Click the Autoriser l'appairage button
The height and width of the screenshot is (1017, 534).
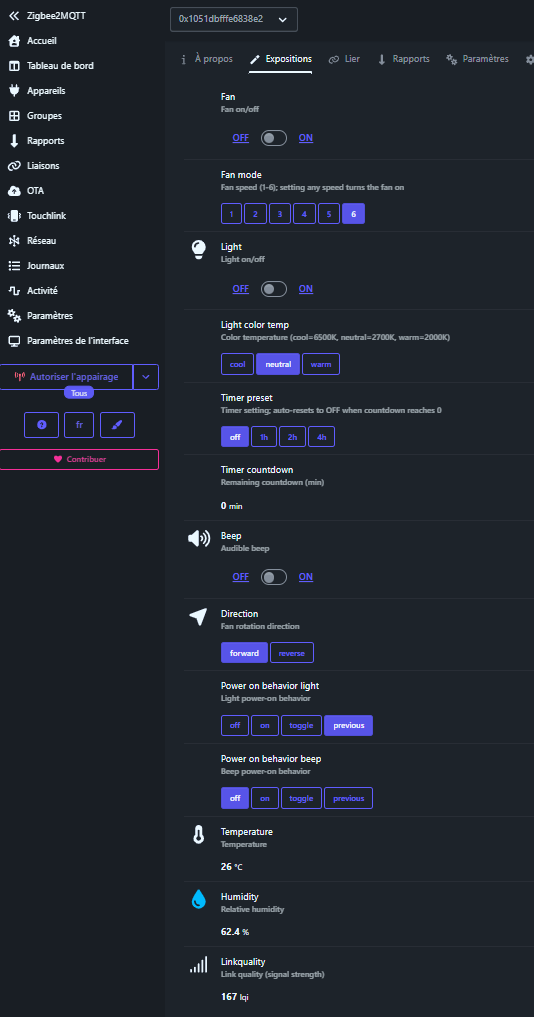pyautogui.click(x=66, y=377)
